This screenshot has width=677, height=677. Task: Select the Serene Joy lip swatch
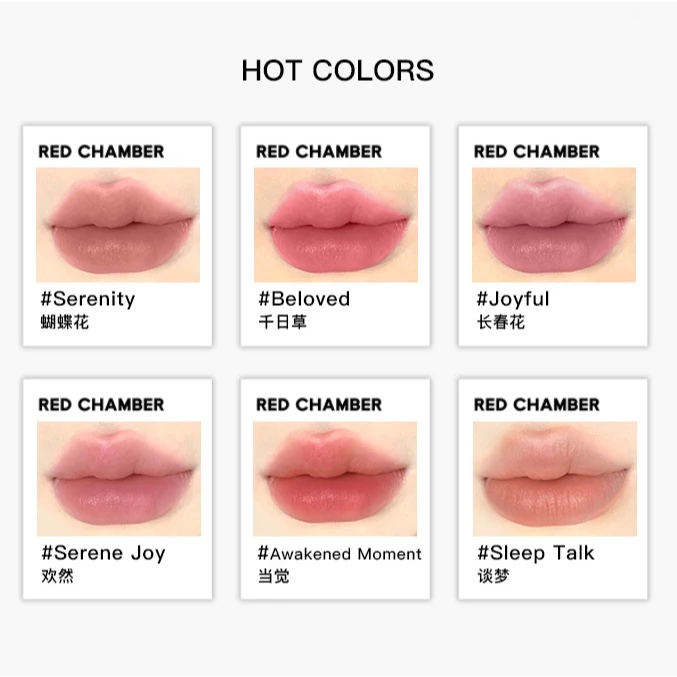point(119,479)
